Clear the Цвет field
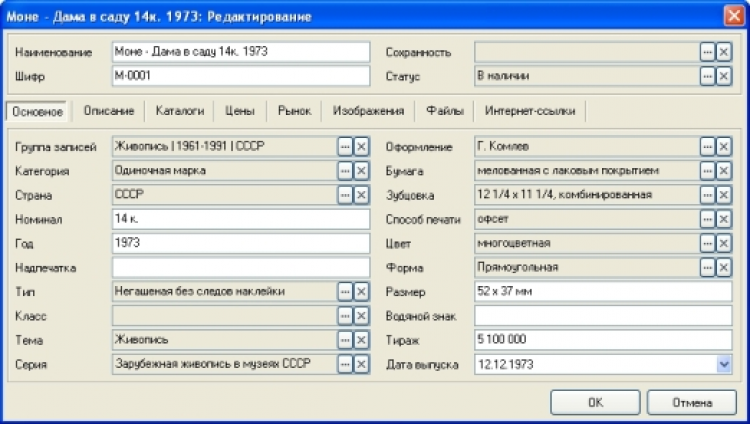750x424 pixels. tap(723, 243)
